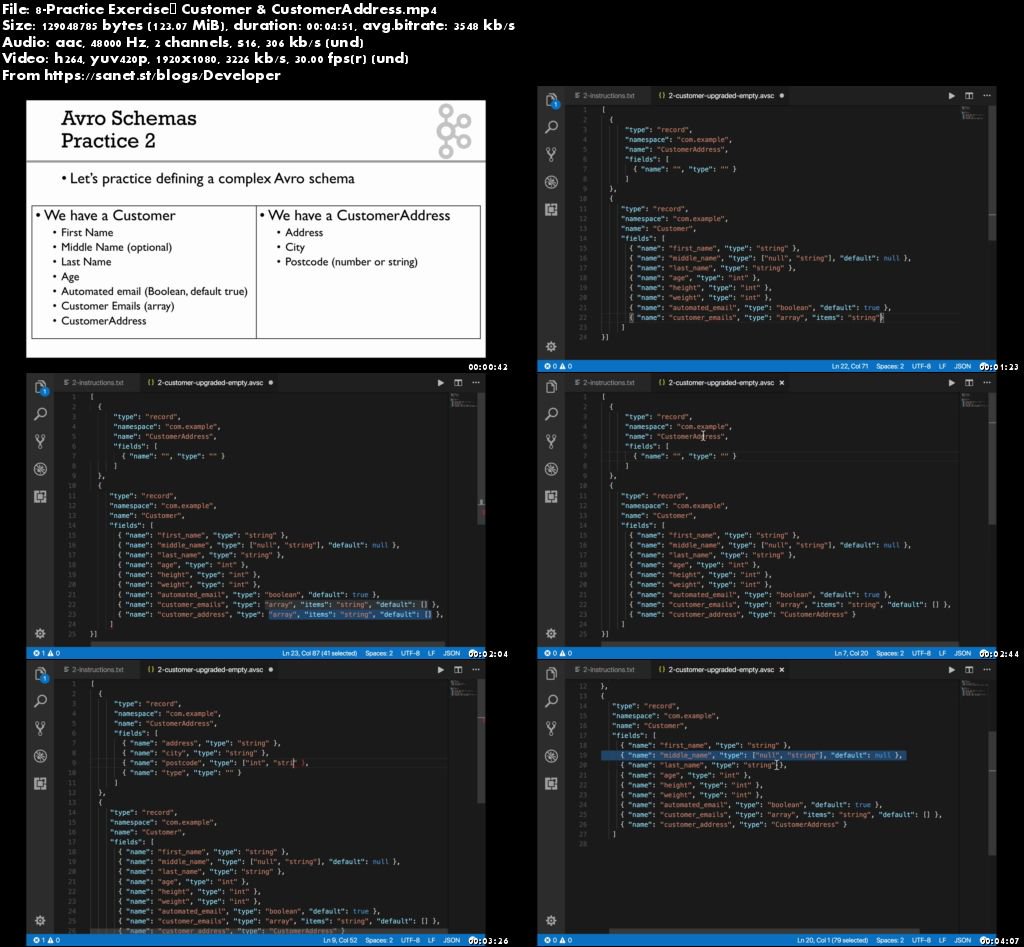Split editor icon in the 00:01:23 frame
Viewport: 1024px width, 947px height.
pos(969,95)
